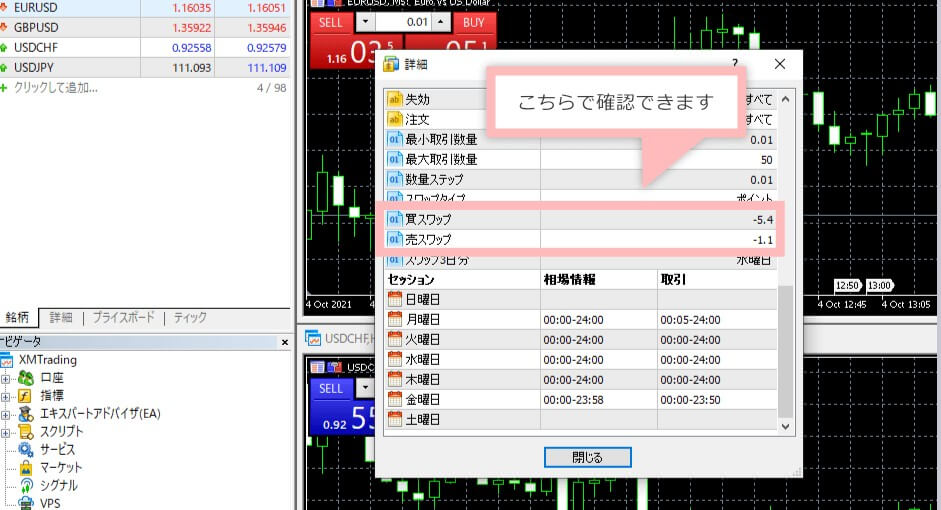Open the VPS cloud icon
This screenshot has height=510, width=941.
click(x=25, y=503)
